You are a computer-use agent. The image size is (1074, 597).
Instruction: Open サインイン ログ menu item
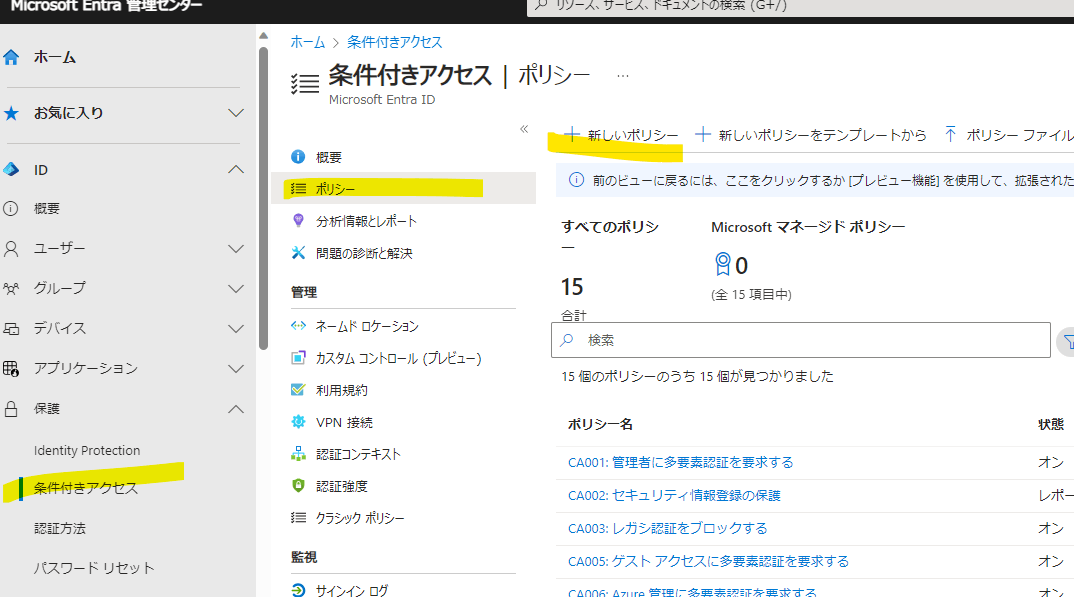[x=351, y=590]
